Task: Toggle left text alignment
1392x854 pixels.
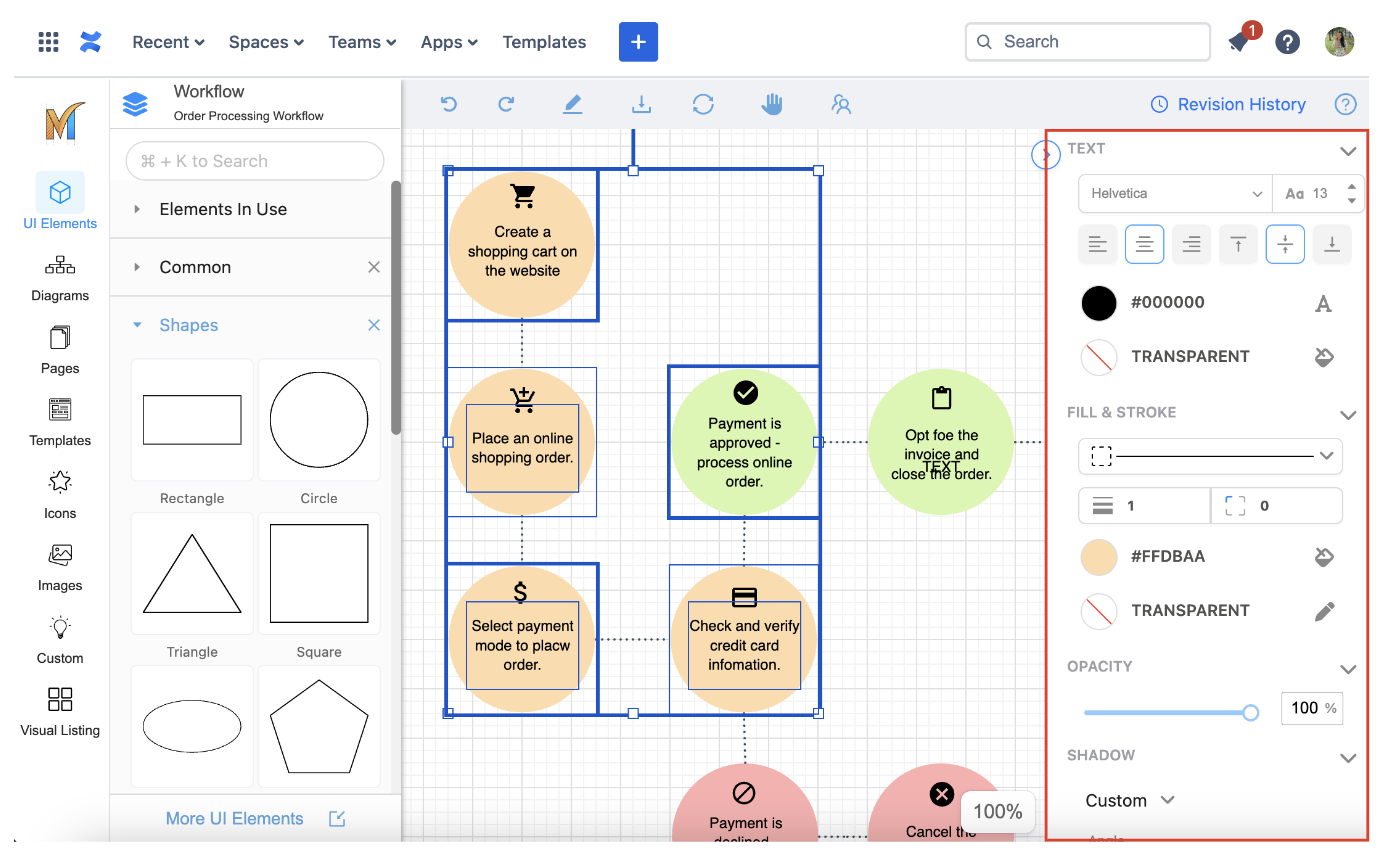Action: tap(1097, 244)
